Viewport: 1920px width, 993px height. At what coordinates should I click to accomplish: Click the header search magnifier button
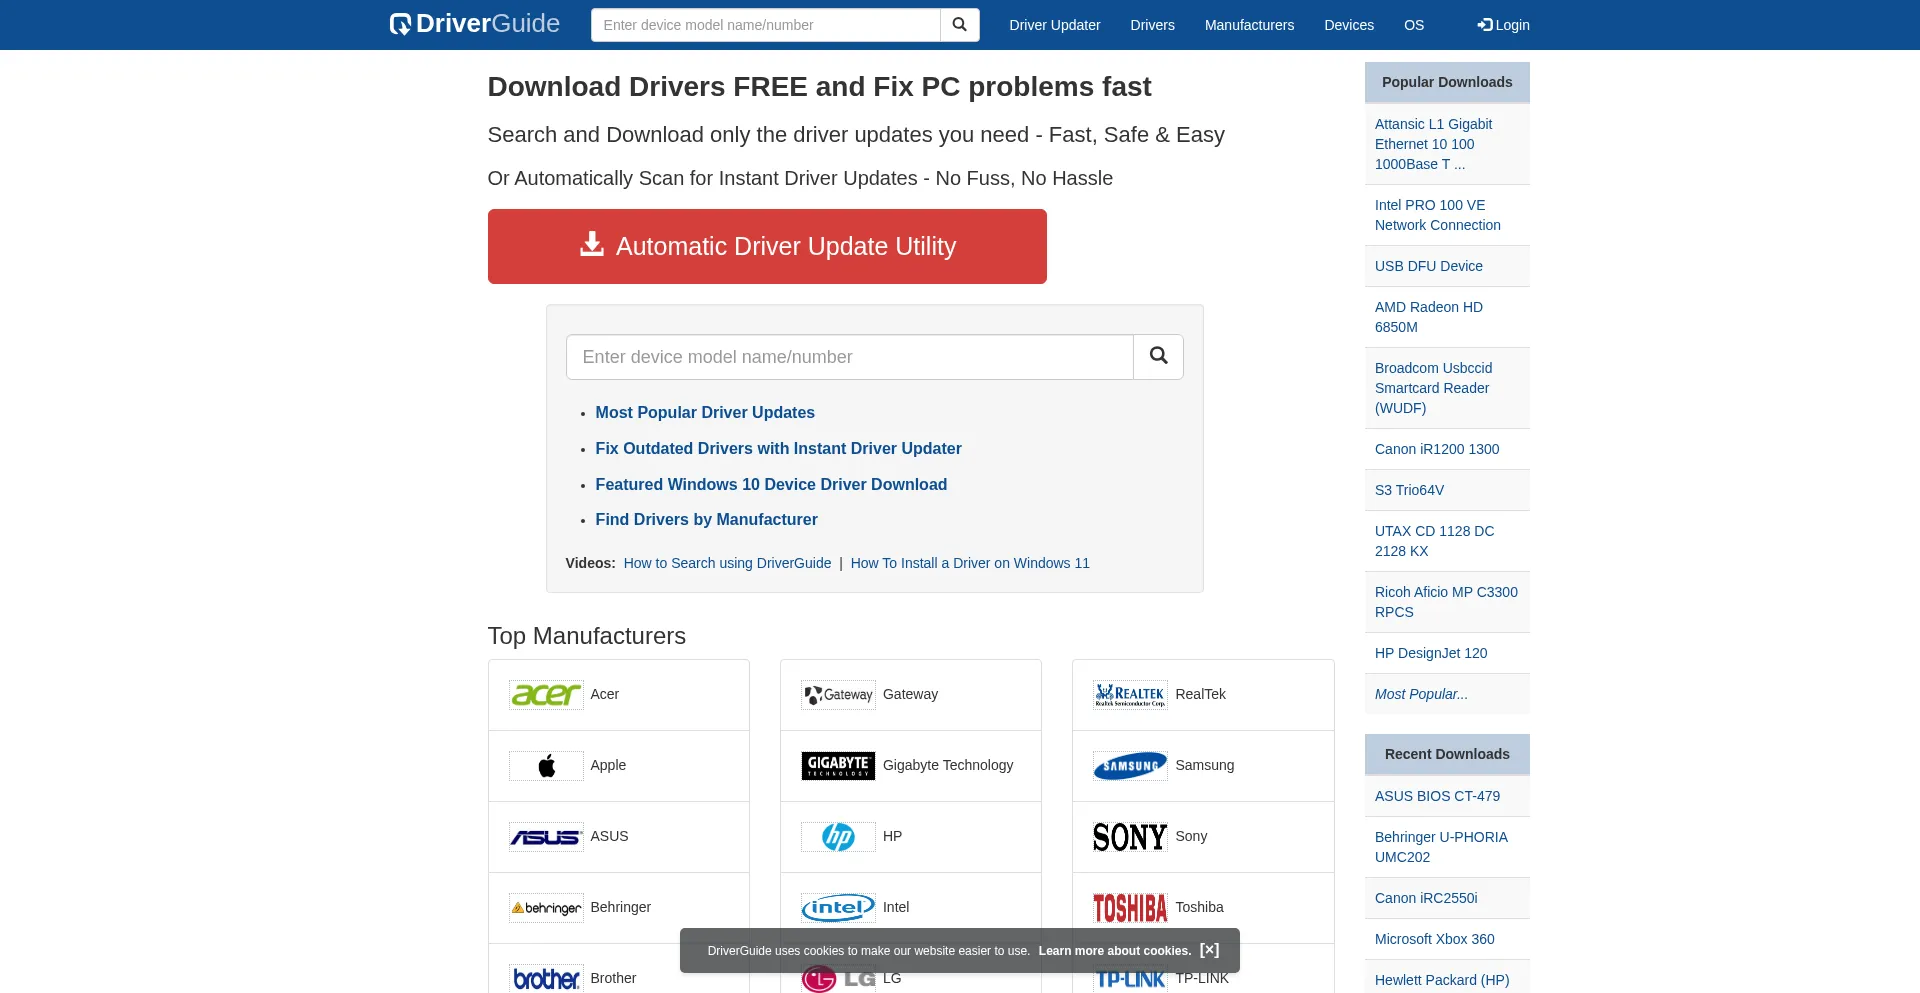coord(959,25)
